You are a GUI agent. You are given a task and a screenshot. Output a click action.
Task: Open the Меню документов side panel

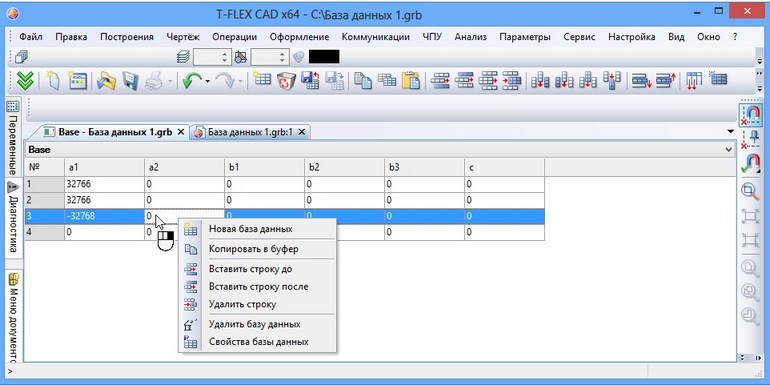(13, 318)
